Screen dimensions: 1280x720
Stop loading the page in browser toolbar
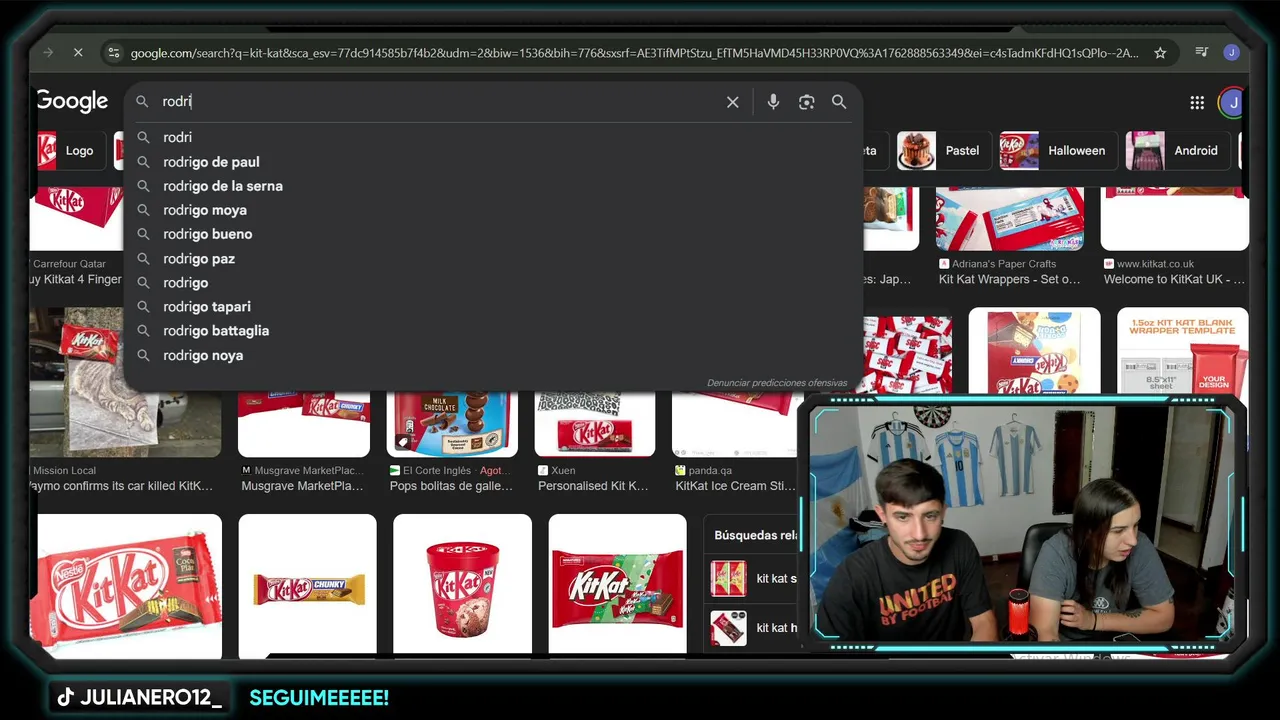[x=78, y=52]
